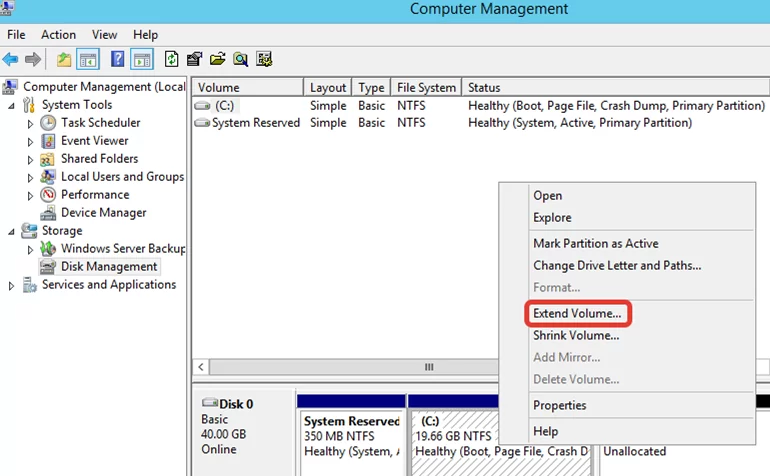Open the File menu

[x=16, y=35]
